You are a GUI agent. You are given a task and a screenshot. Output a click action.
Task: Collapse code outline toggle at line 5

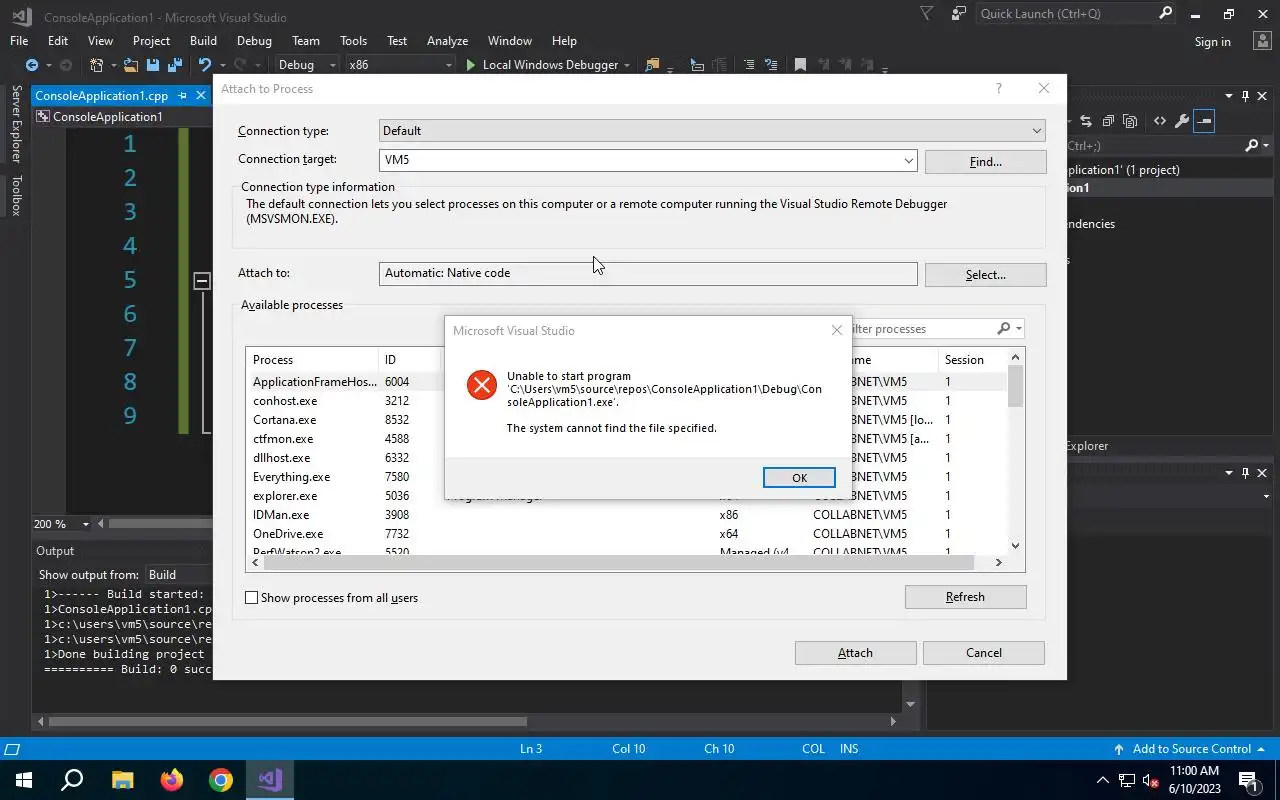coord(201,281)
